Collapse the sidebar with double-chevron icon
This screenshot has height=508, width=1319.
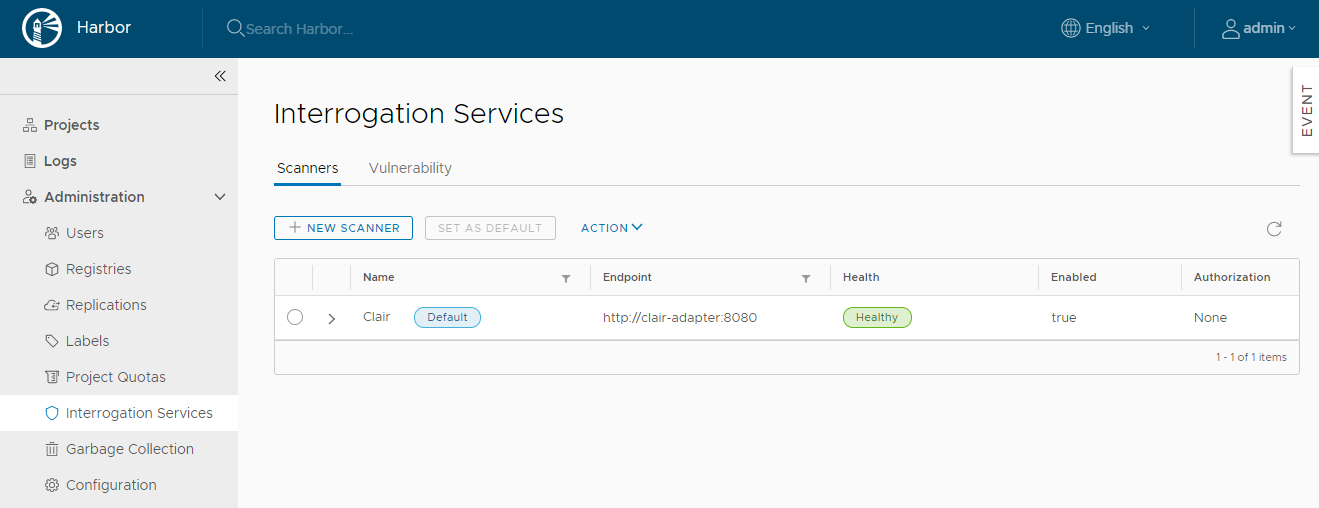[x=220, y=76]
